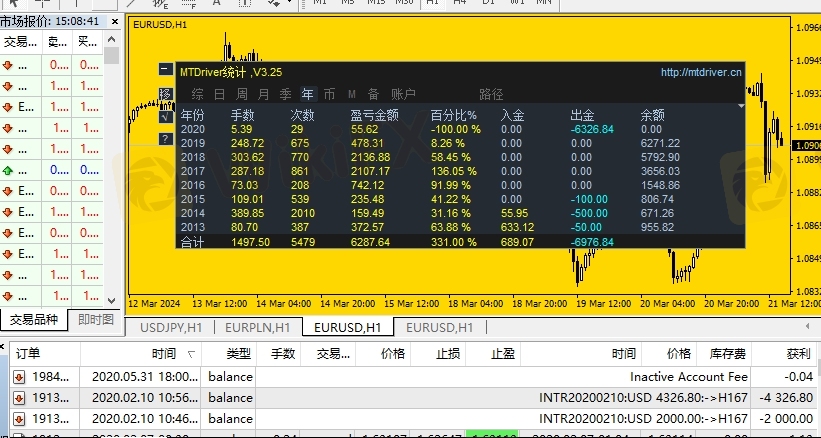Viewport: 821px width, 438px height.
Task: Click the 止盈 column header
Action: click(x=493, y=354)
